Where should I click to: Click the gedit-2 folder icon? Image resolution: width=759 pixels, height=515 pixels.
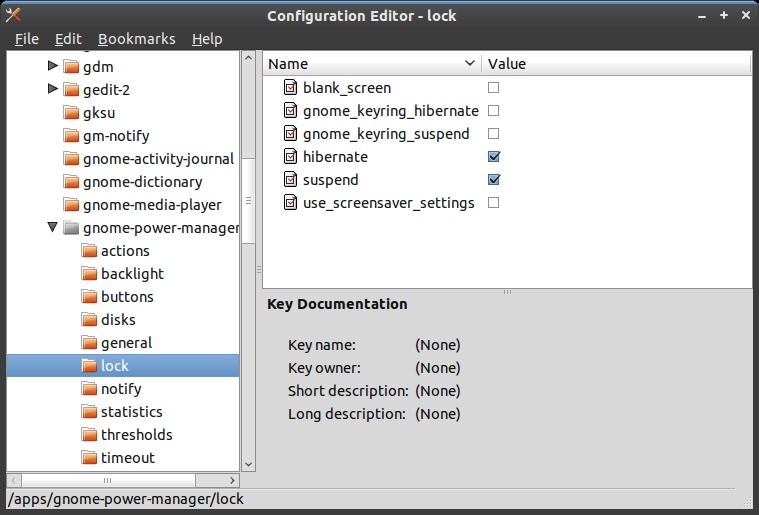point(71,90)
